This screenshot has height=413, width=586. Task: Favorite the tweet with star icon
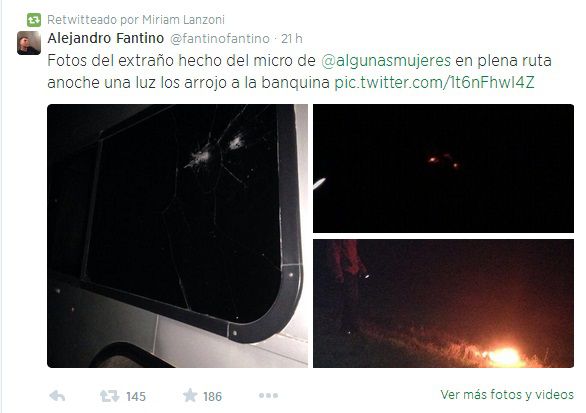(x=190, y=395)
